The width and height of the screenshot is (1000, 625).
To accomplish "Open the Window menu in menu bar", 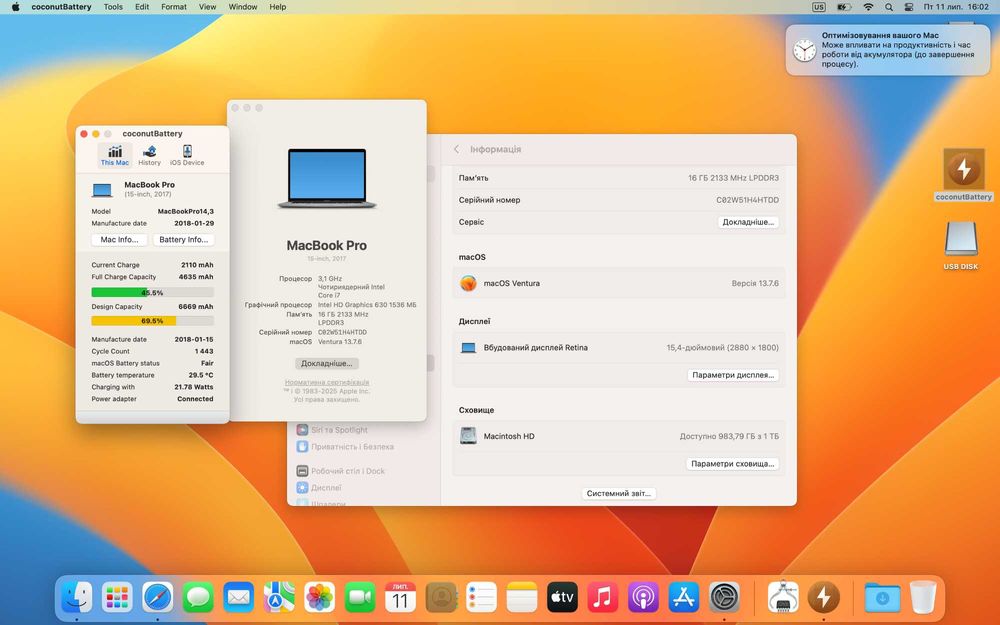I will tap(243, 7).
